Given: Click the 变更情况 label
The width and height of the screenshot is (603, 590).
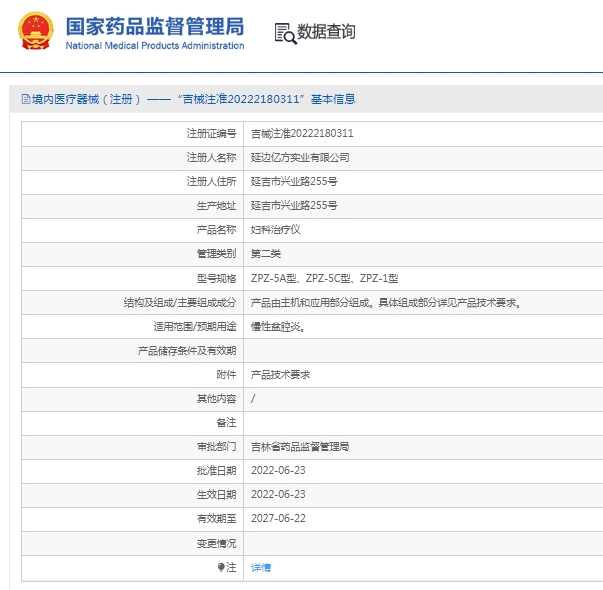Looking at the screenshot, I should coord(217,543).
